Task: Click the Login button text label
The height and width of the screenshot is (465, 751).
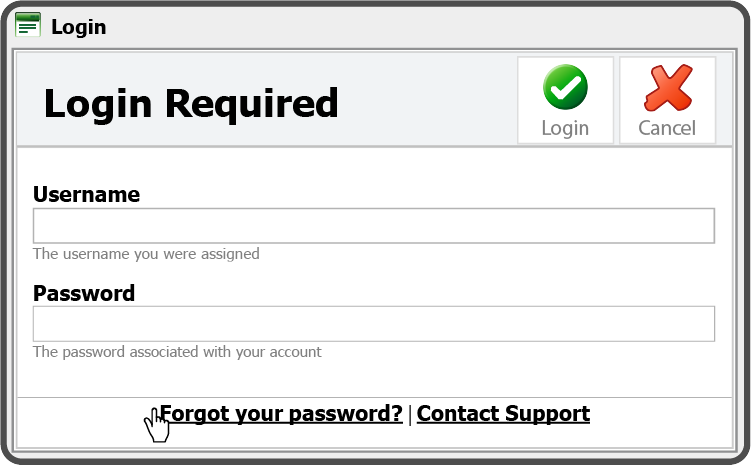Action: click(x=565, y=128)
